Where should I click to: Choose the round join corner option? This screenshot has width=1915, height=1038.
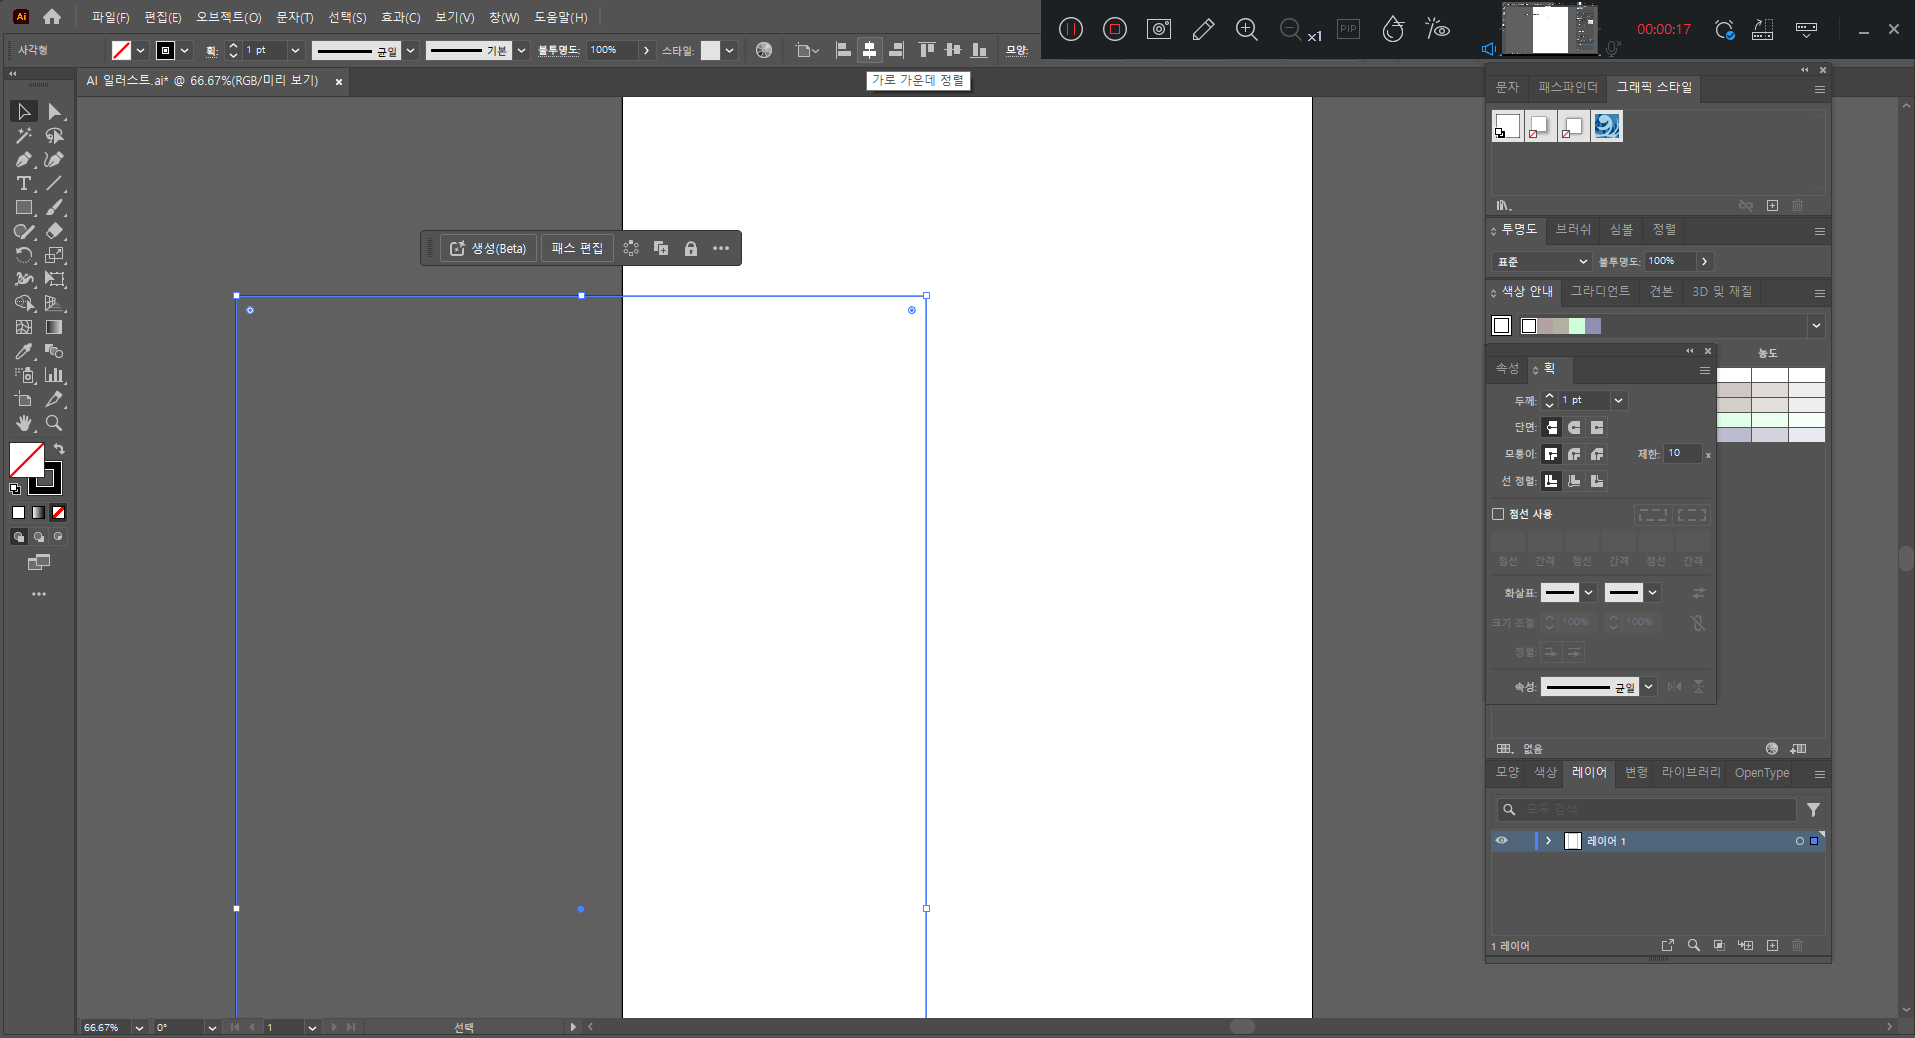tap(1574, 454)
